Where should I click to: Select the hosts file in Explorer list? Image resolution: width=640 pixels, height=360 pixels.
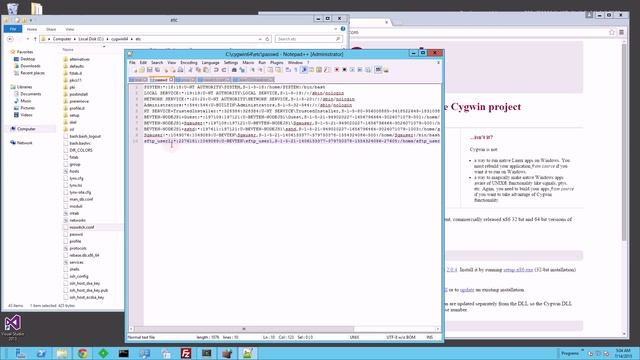74,171
